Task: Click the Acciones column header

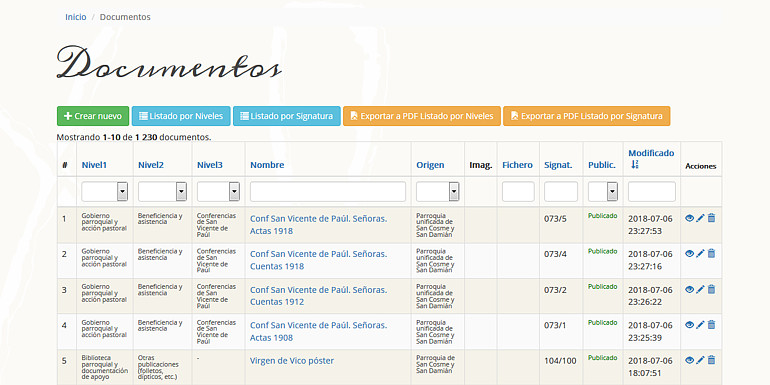Action: click(x=701, y=166)
